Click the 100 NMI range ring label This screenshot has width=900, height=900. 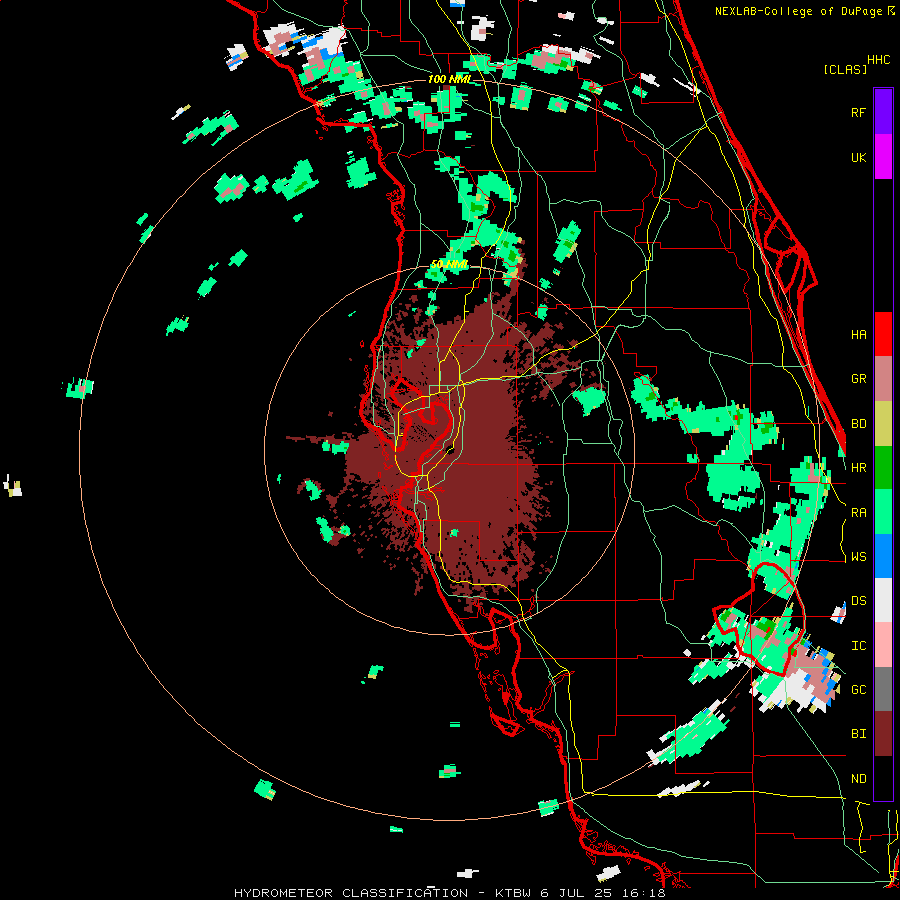point(449,79)
